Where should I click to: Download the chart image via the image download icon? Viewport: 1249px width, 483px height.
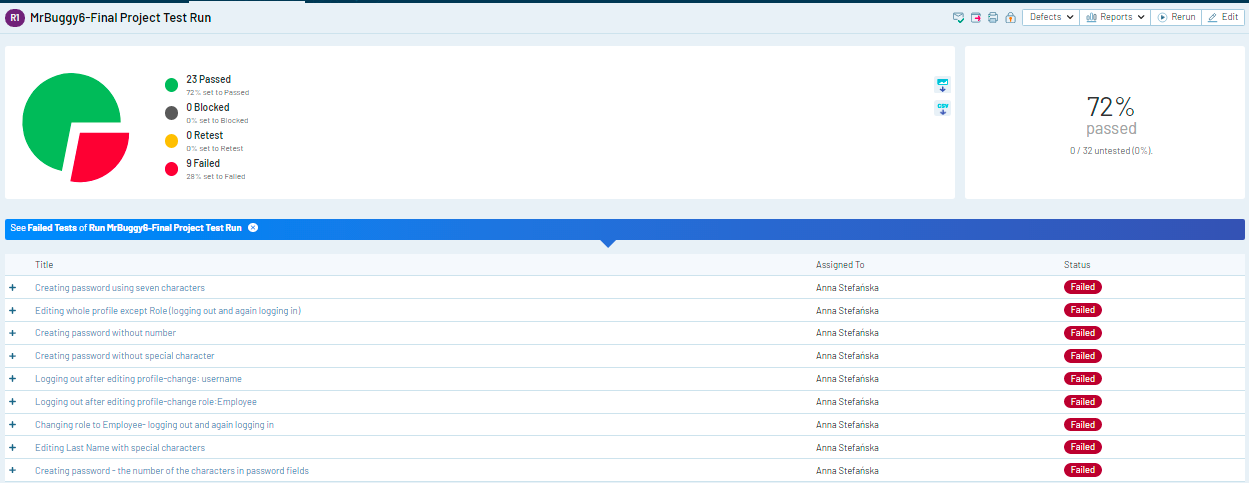(x=942, y=84)
